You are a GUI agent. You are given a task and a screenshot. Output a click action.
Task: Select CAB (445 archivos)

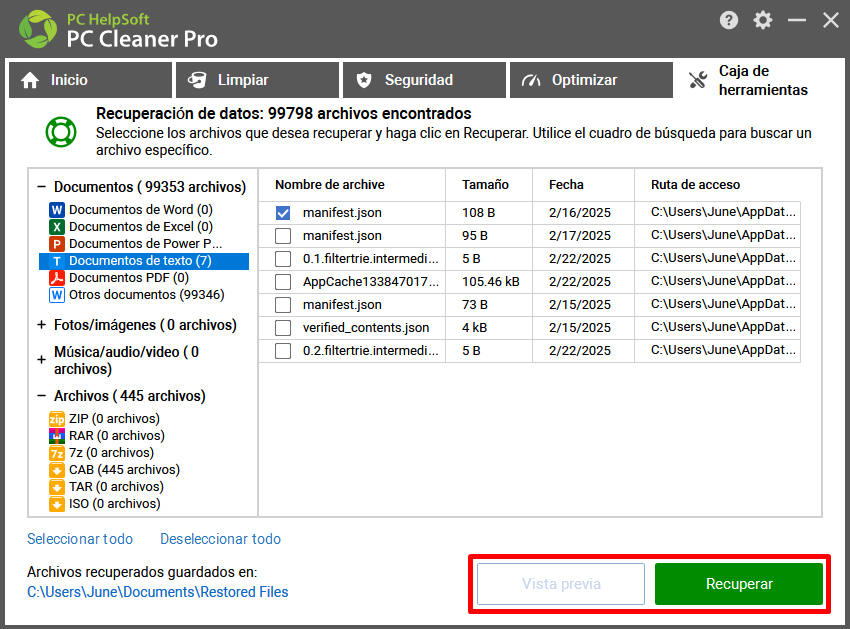point(124,470)
